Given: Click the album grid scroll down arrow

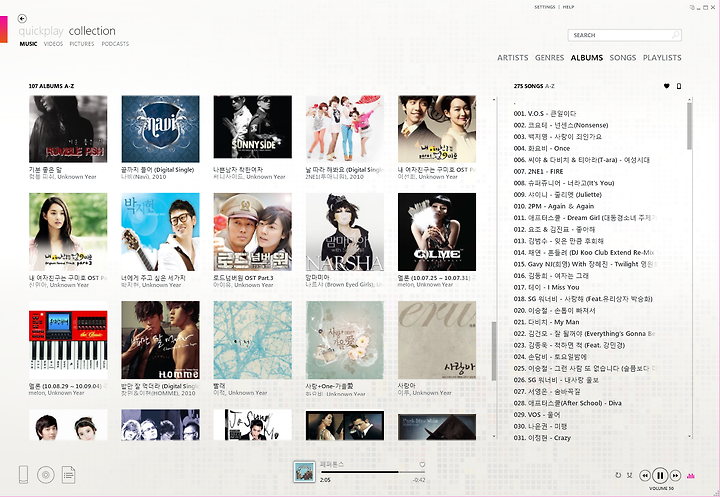Looking at the screenshot, I should (x=494, y=436).
